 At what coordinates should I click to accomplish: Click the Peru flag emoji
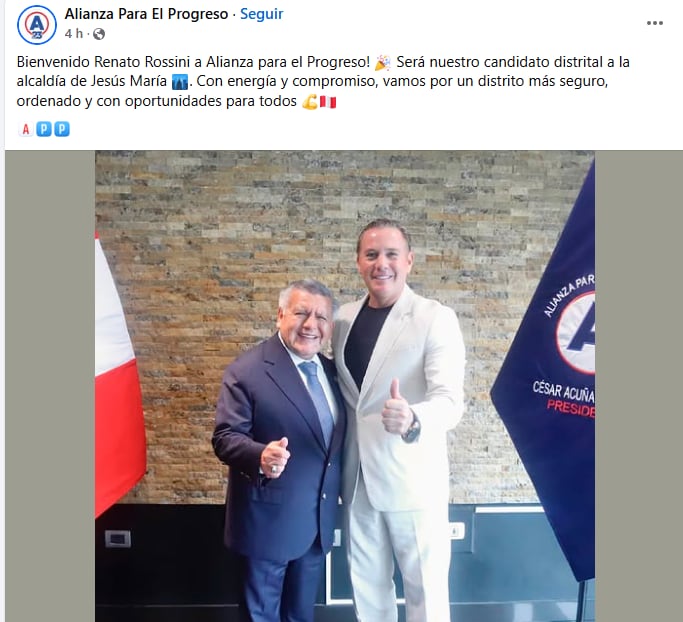[x=328, y=102]
